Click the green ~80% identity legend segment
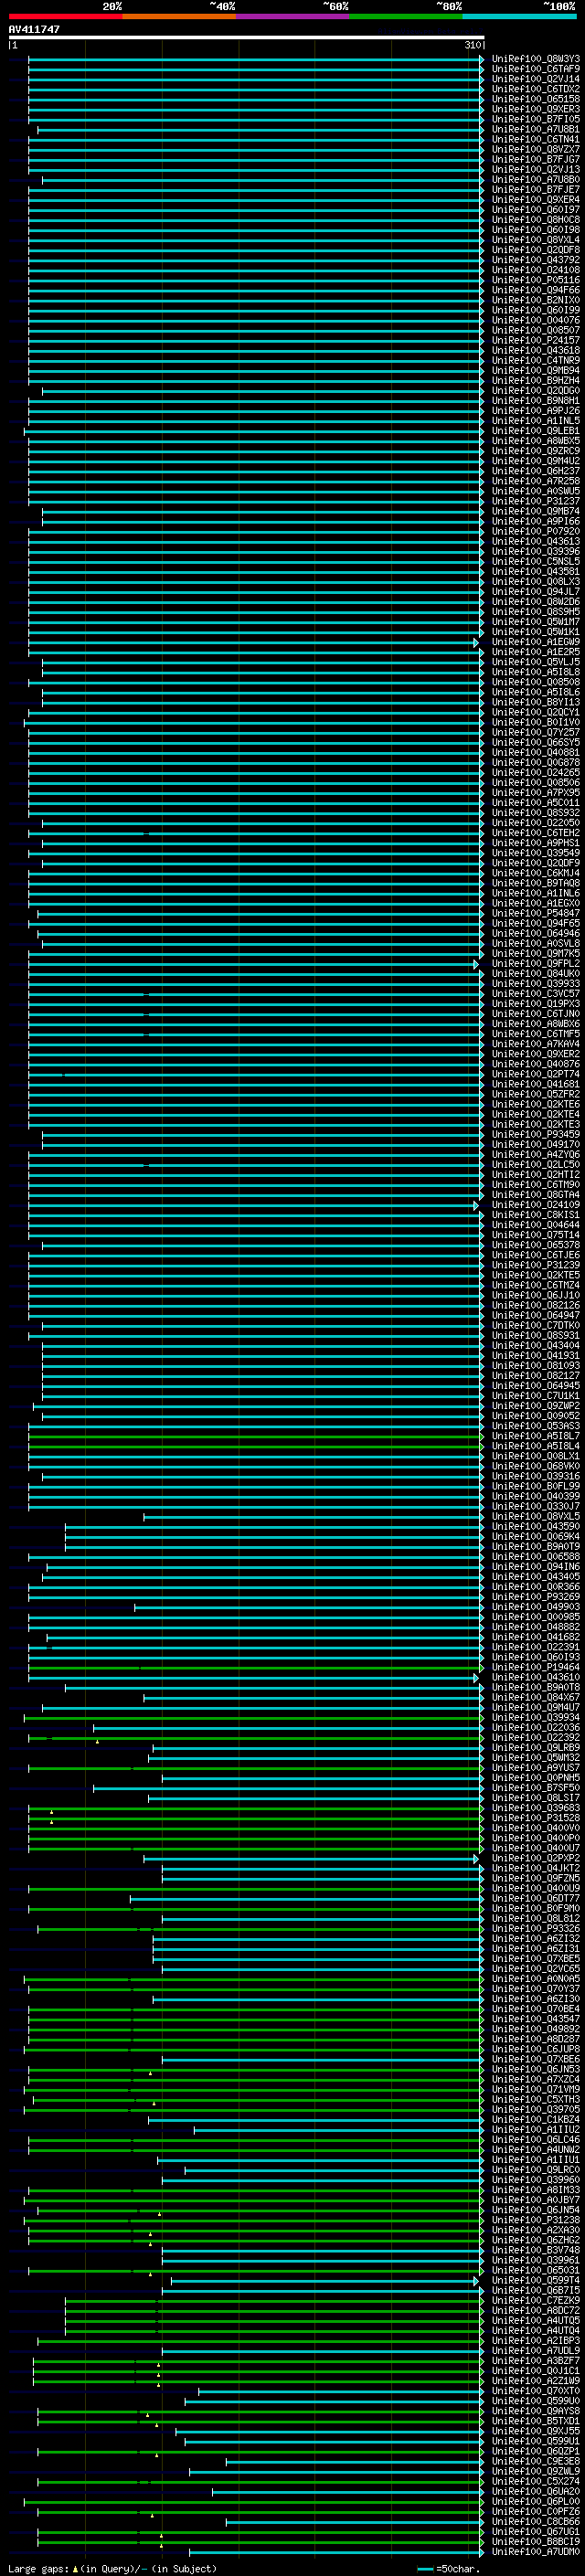 point(406,16)
